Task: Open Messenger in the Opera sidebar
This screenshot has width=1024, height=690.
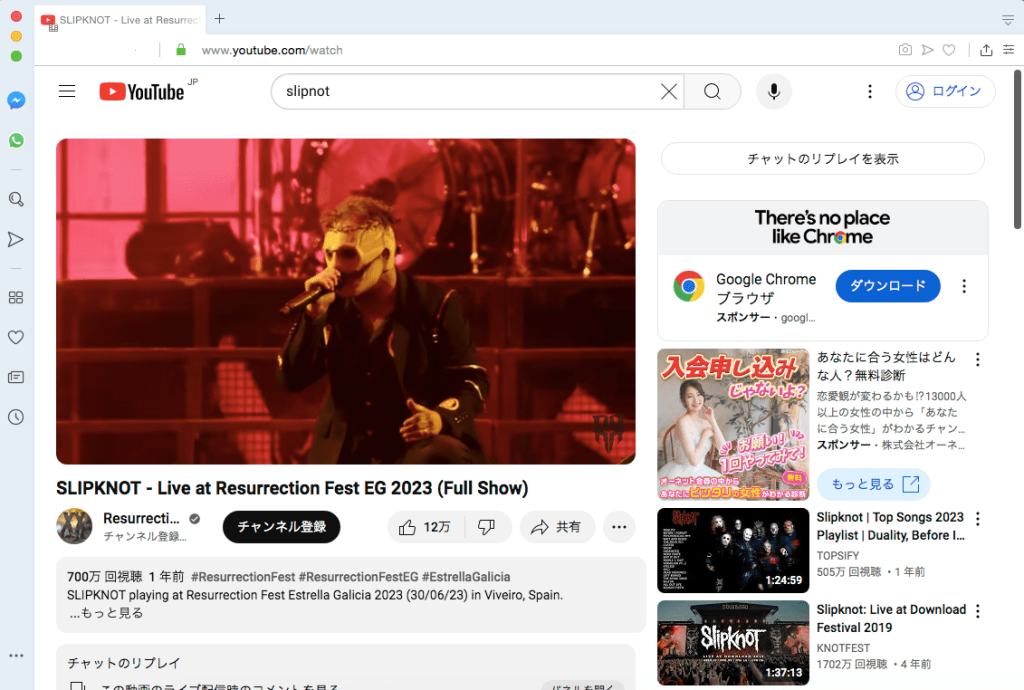Action: pyautogui.click(x=16, y=100)
